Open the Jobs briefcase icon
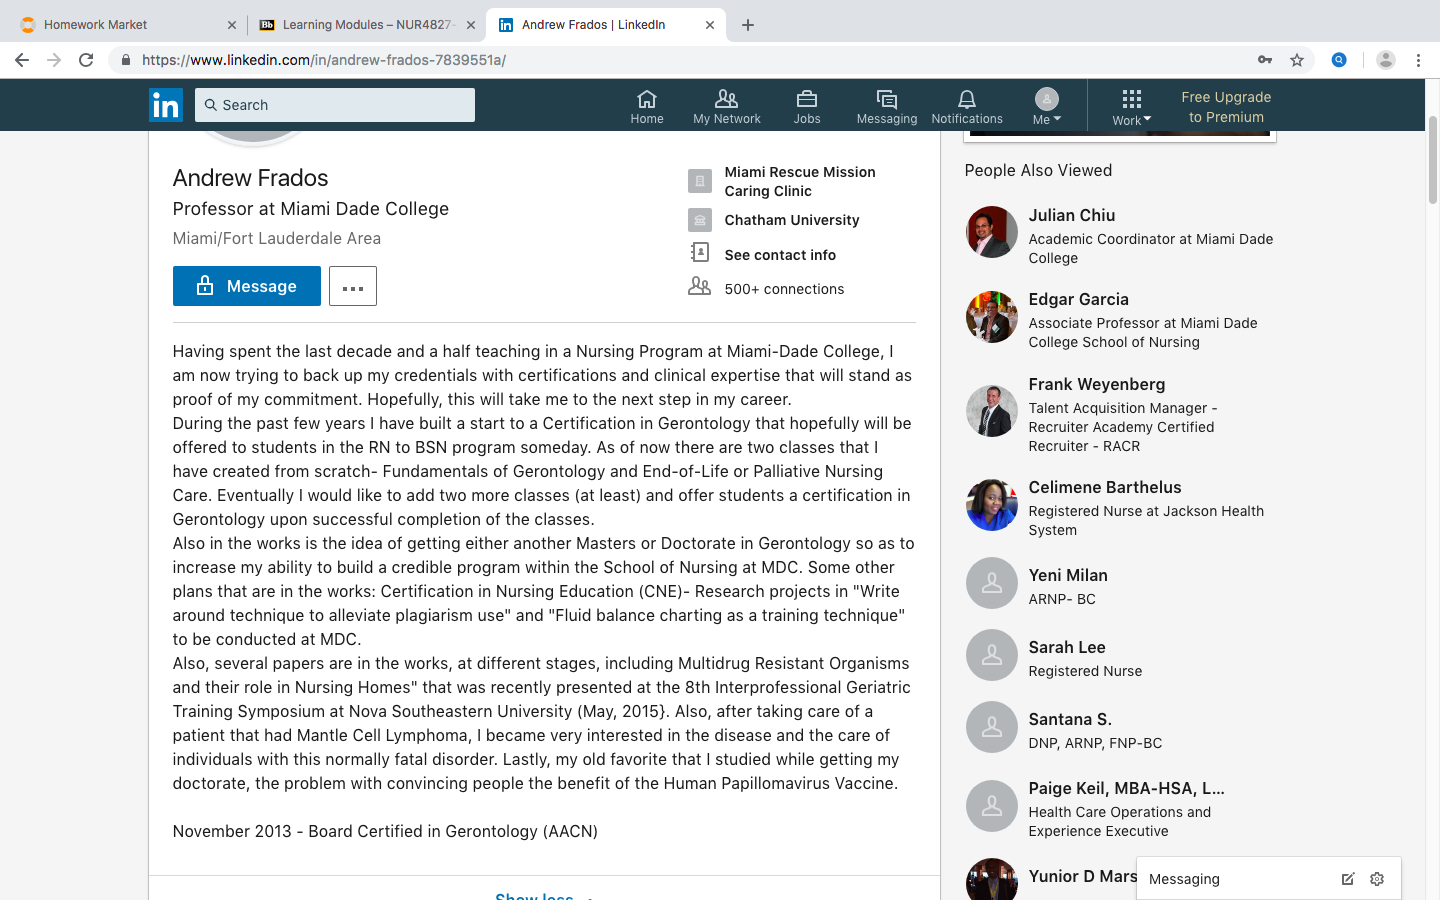Viewport: 1440px width, 900px height. click(807, 106)
